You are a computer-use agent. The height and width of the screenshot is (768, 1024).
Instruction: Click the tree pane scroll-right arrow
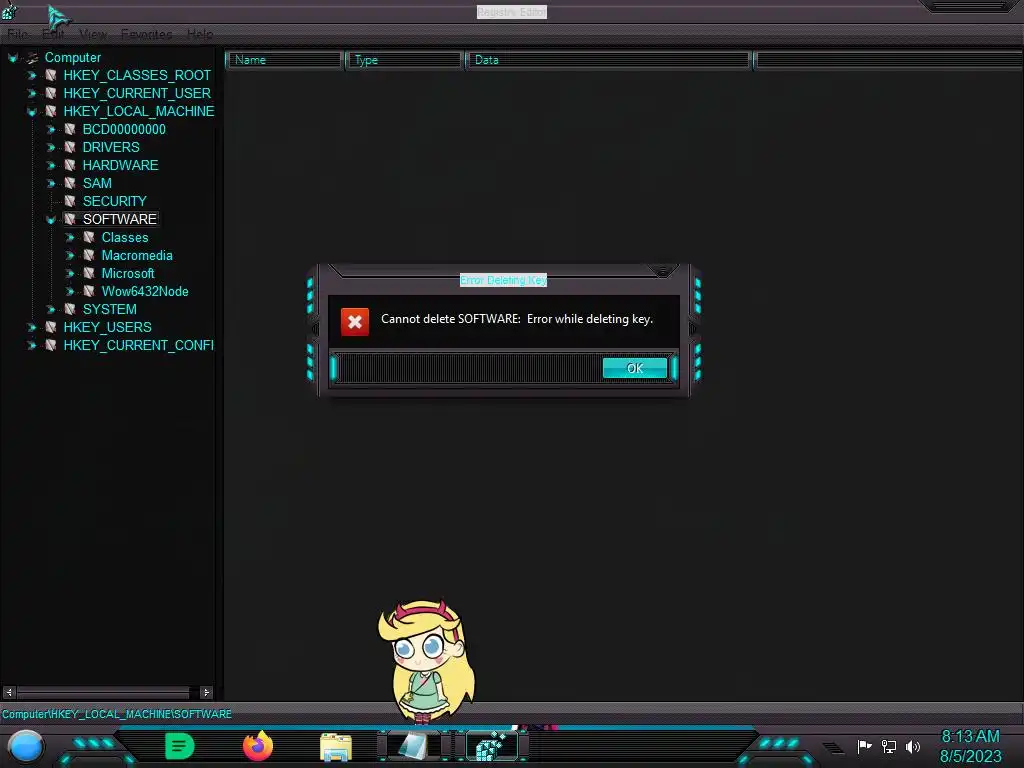[206, 692]
